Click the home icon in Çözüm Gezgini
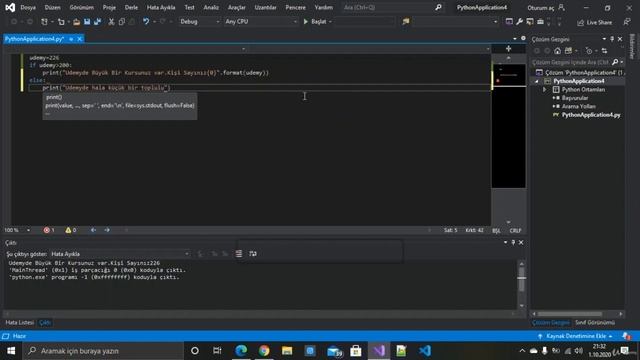This screenshot has width=640, height=360. click(x=558, y=51)
